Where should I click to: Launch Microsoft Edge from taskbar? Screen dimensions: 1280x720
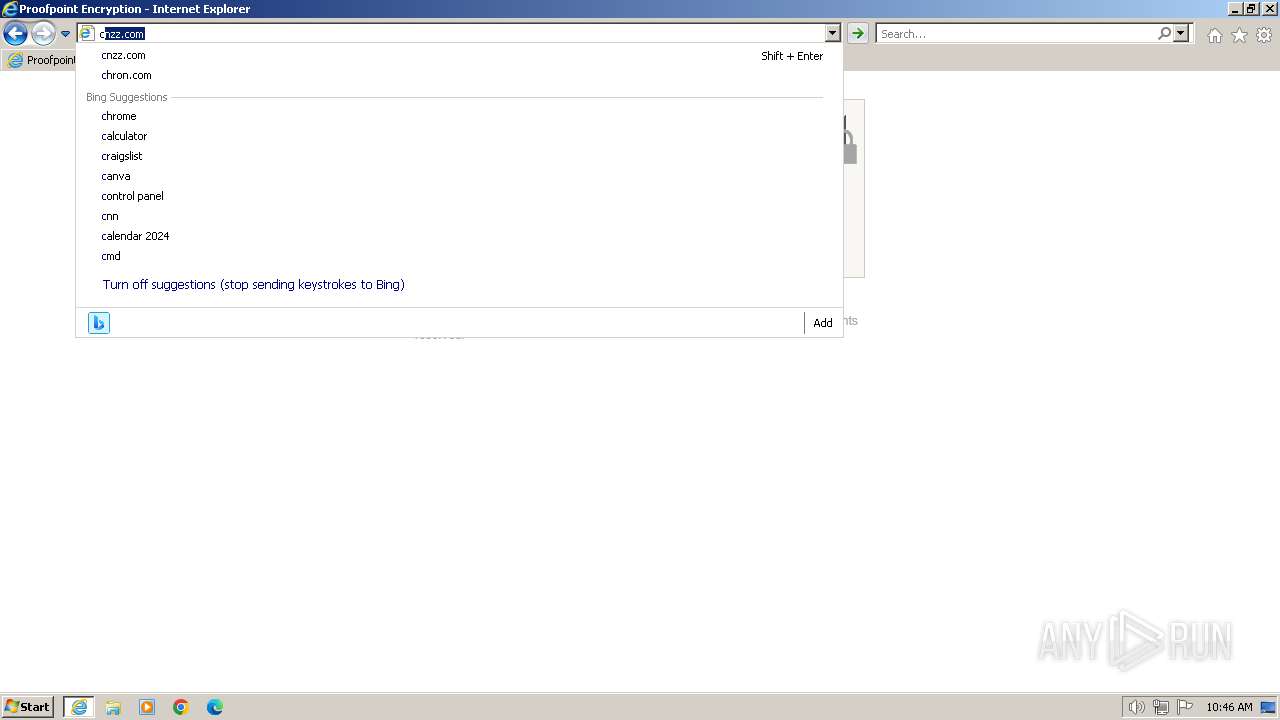[215, 707]
